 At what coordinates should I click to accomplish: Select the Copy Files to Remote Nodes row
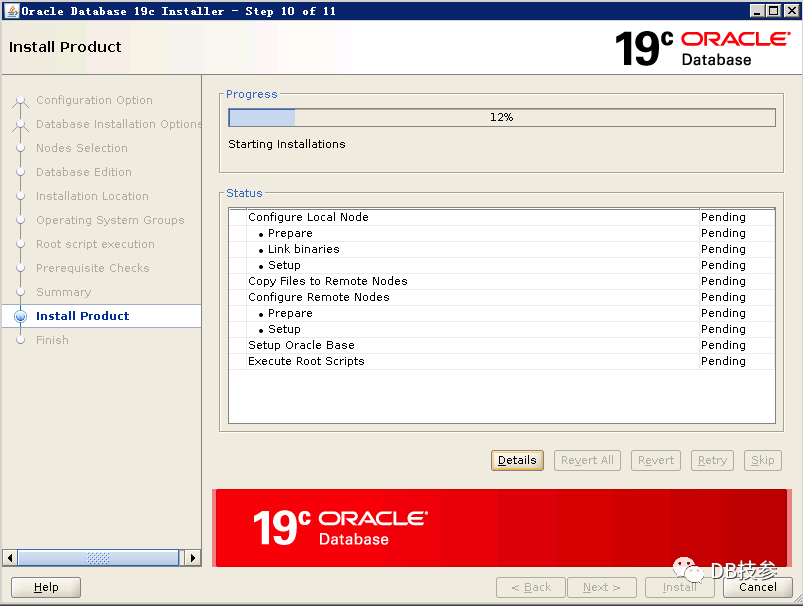pos(327,281)
